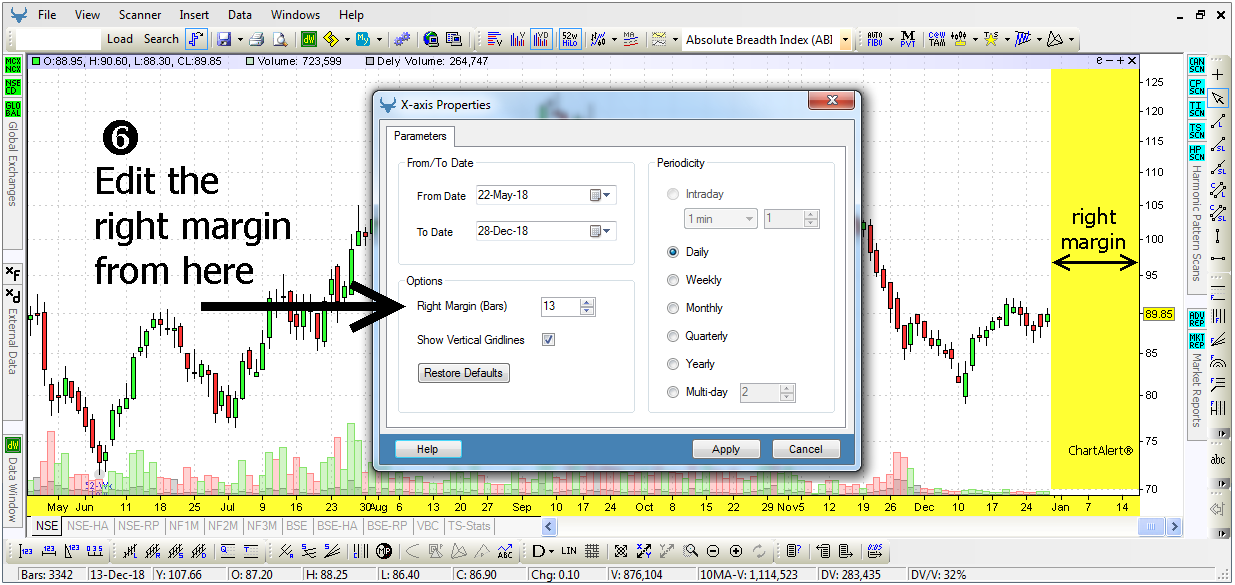1235x585 pixels.
Task: Click the 52w Hi/Lo toolbar icon
Action: point(569,39)
